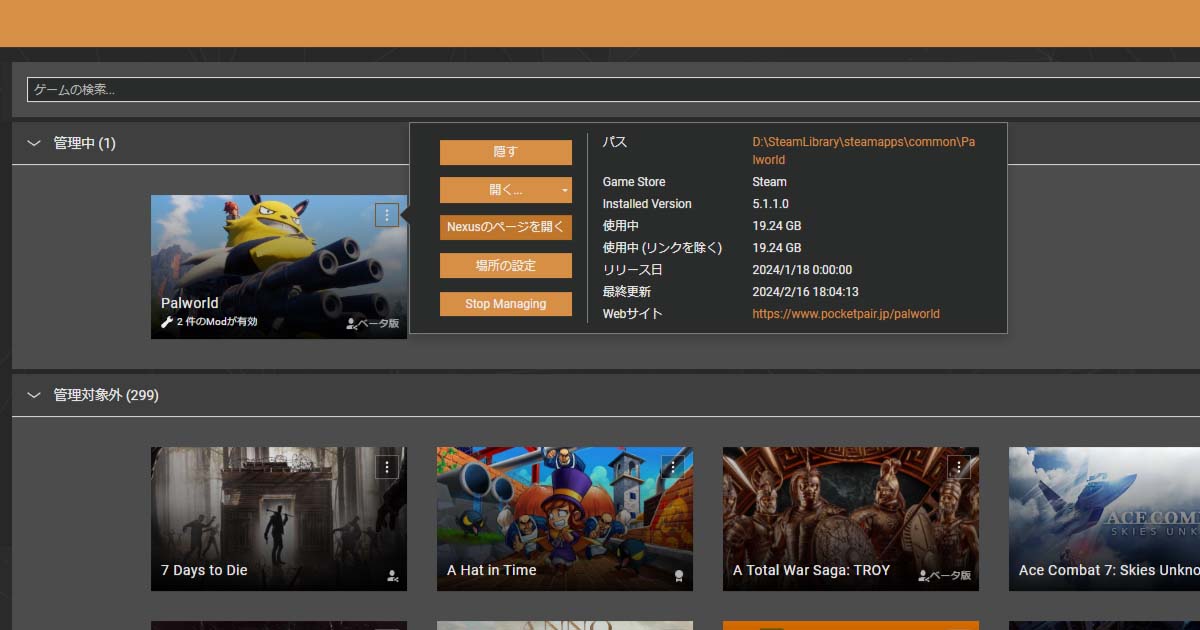Open three-dot menu on 7 Days to Die
The image size is (1200, 630).
point(387,467)
